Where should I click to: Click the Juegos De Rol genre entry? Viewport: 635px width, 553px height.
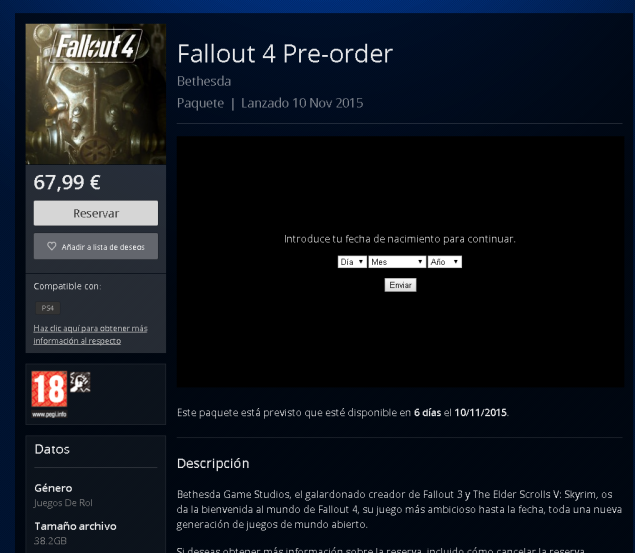[63, 503]
